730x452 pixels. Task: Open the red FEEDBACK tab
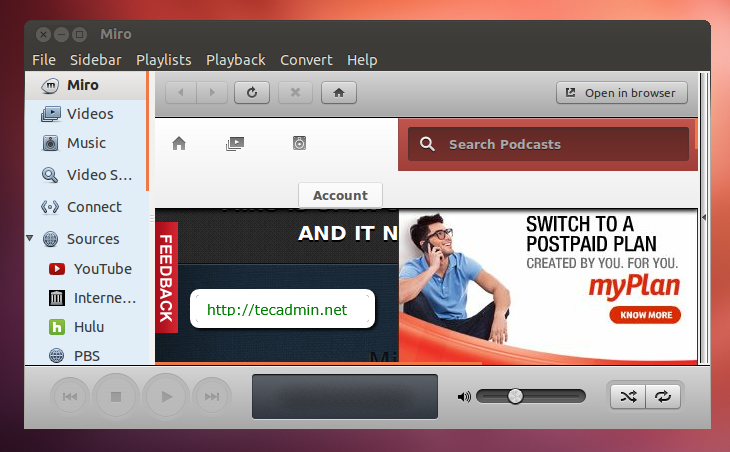click(x=166, y=278)
